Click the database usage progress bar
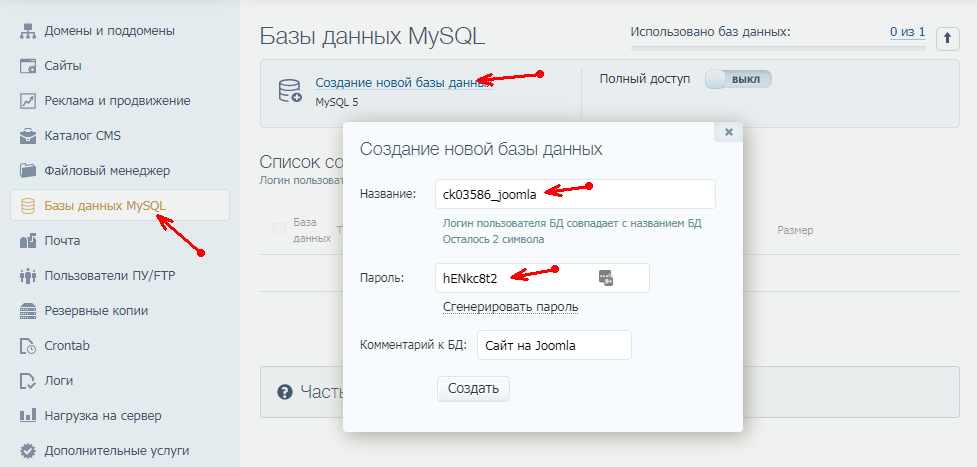The image size is (977, 467). [778, 47]
